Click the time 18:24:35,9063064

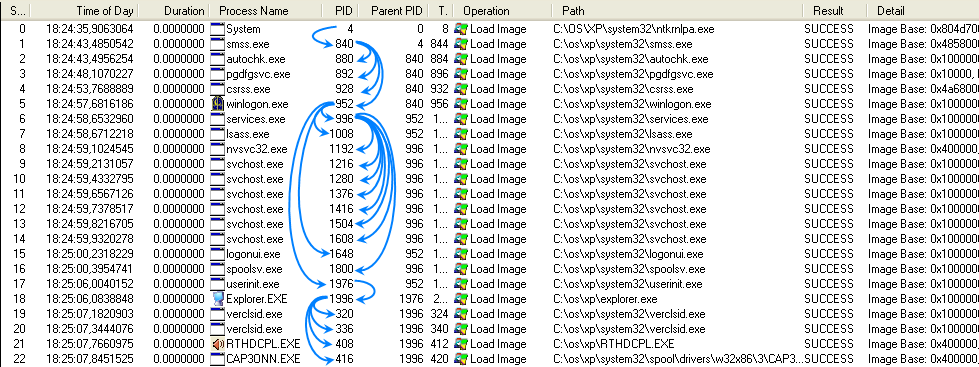(x=89, y=29)
